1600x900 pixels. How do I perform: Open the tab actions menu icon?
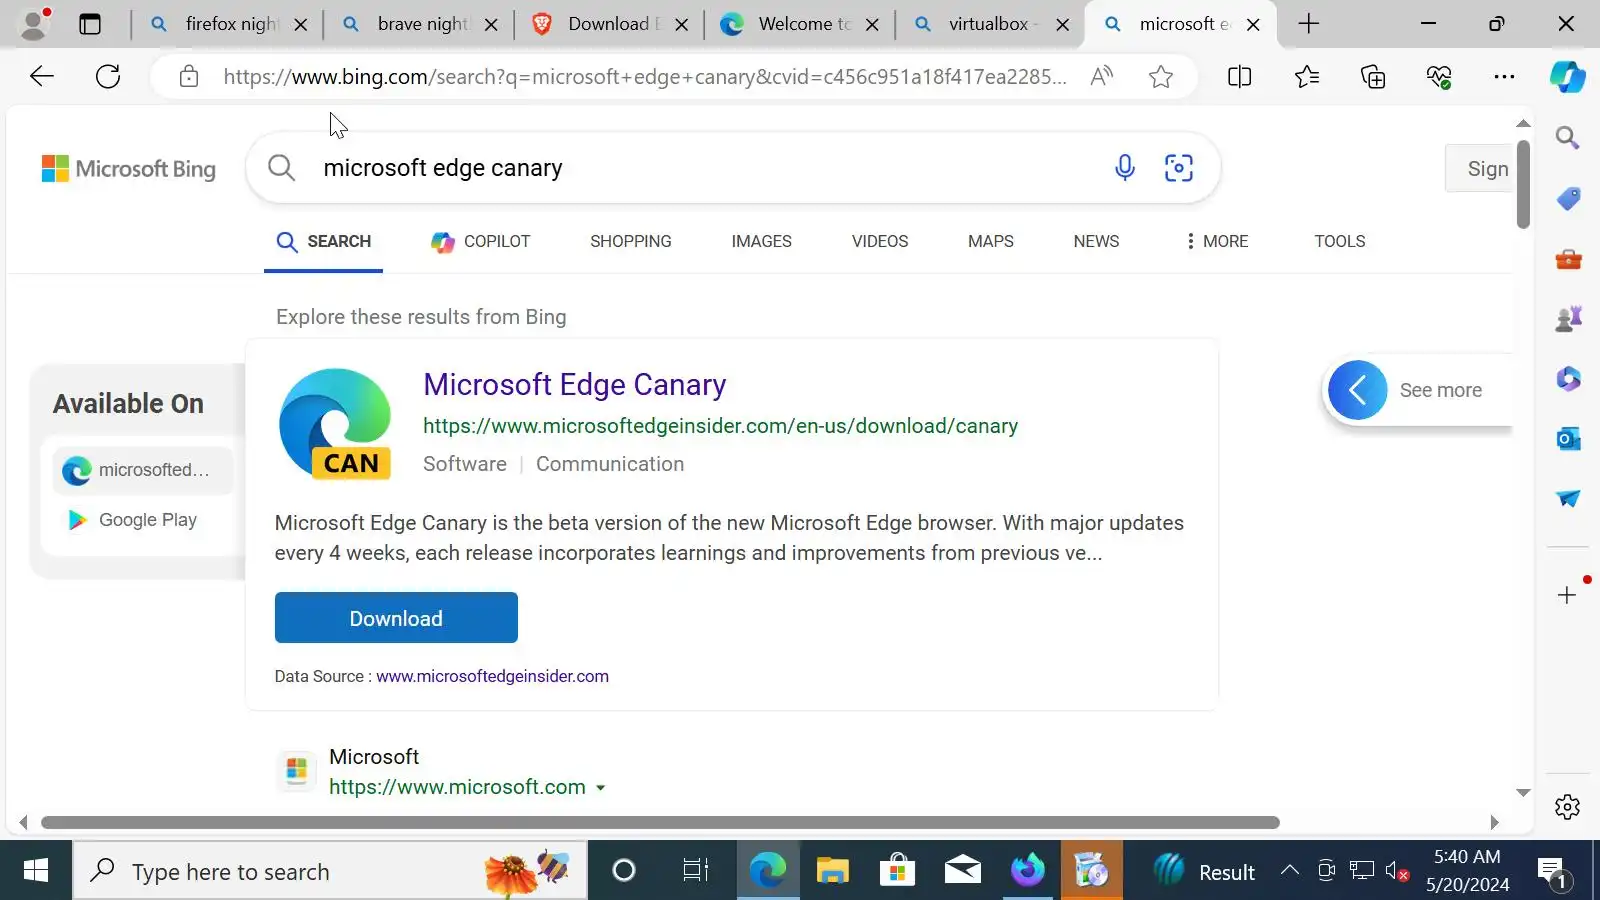90,24
